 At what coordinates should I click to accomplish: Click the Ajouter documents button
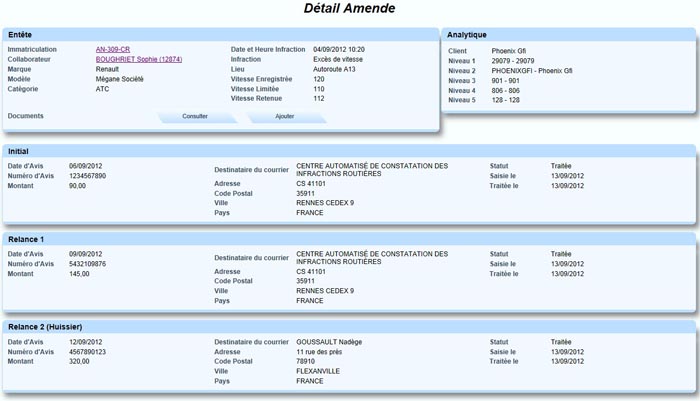click(285, 117)
